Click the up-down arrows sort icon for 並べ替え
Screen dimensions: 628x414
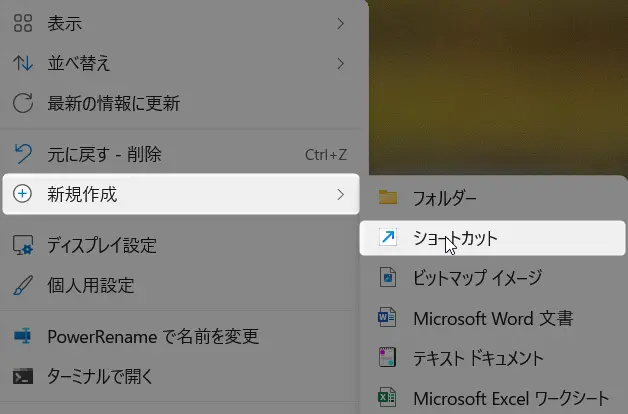pos(22,63)
